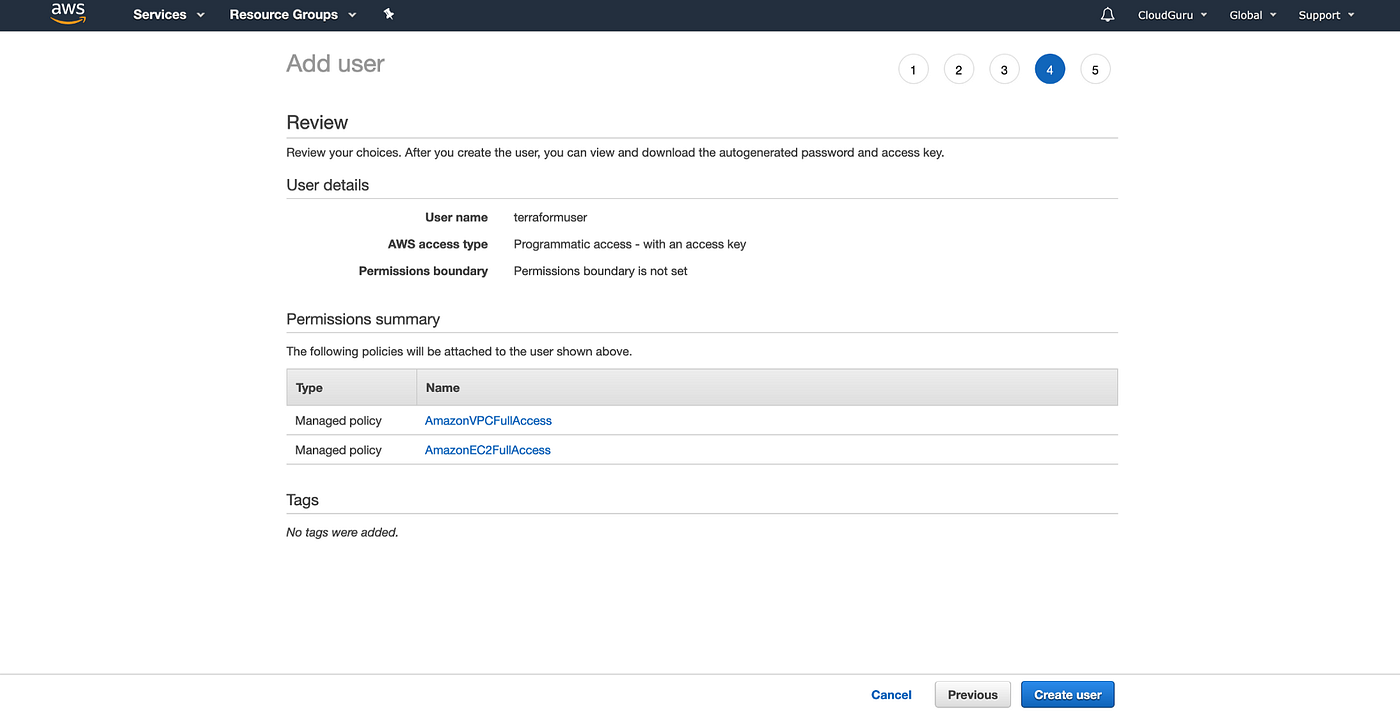Image resolution: width=1400 pixels, height=711 pixels.
Task: Expand the Global region selector
Action: click(1252, 14)
